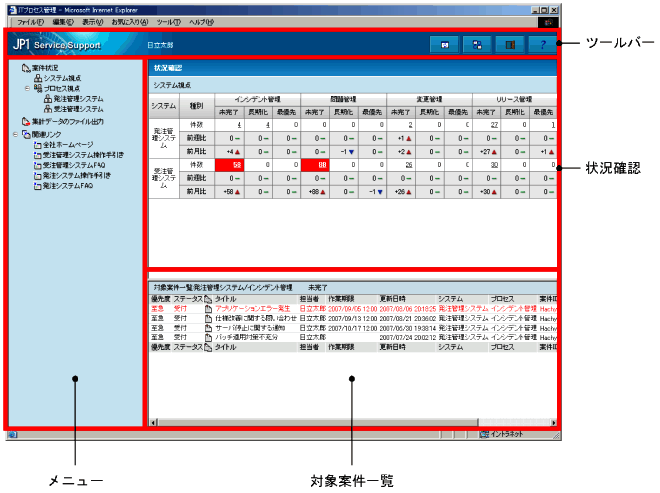This screenshot has height=493, width=660.
Task: Click the horizontal scrollbar thumb in case list
Action: [318, 422]
